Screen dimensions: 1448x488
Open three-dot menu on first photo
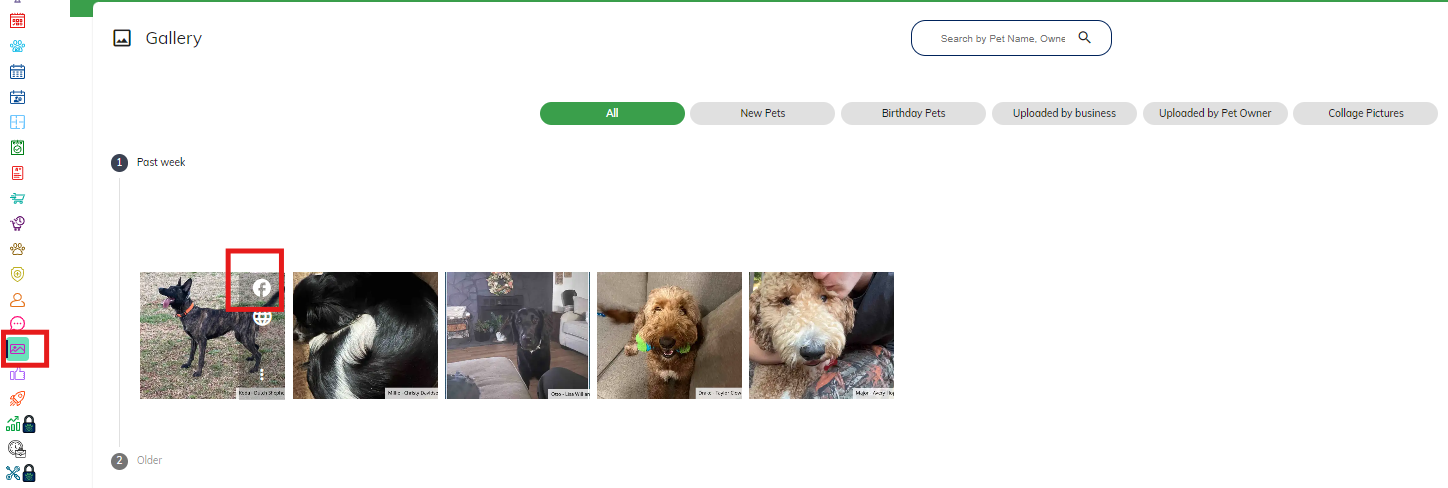[262, 374]
